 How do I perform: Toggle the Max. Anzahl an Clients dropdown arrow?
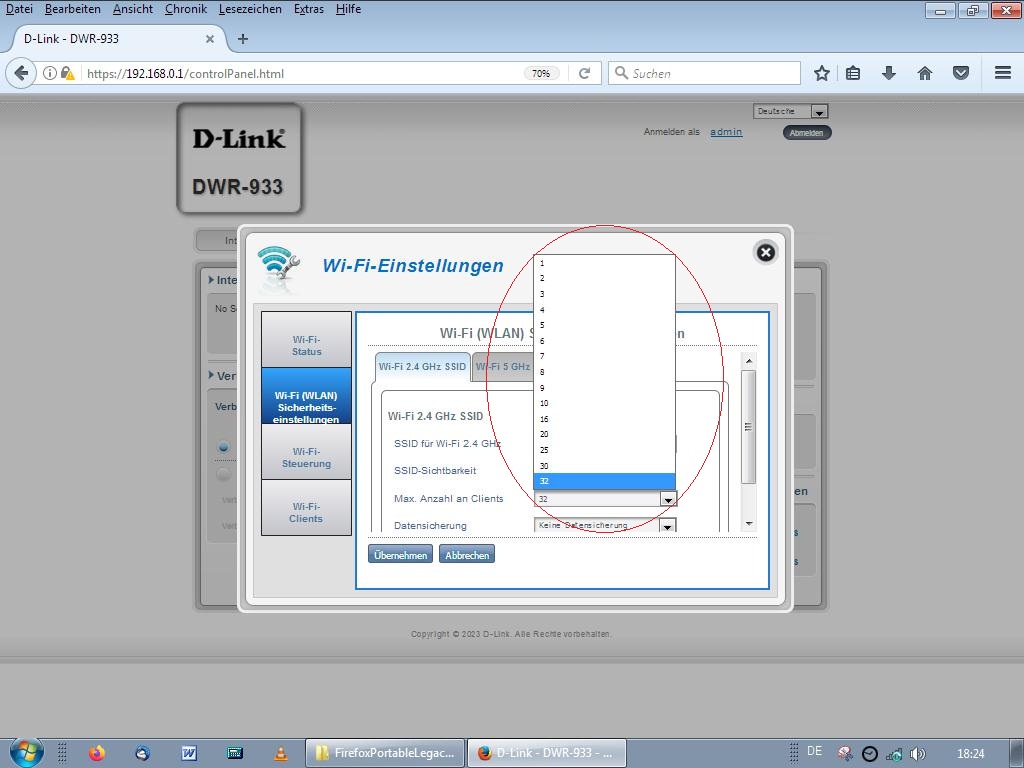(x=667, y=500)
